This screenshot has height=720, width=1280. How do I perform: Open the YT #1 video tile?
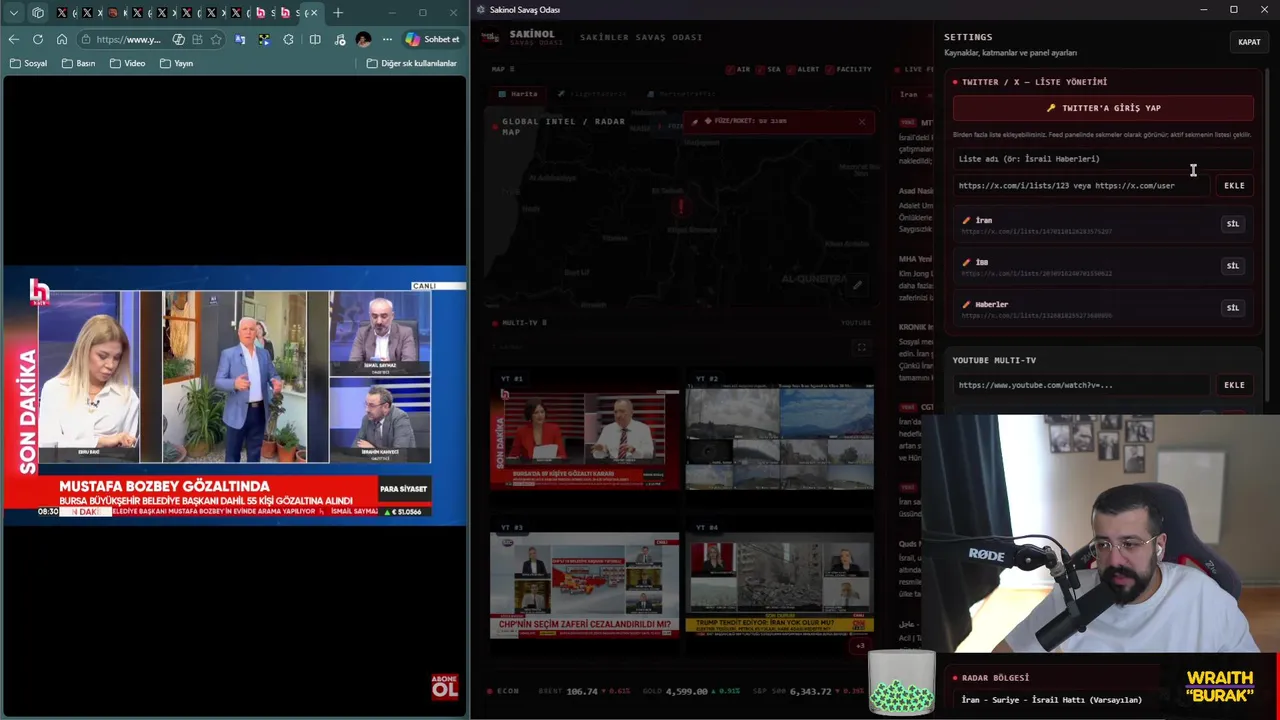(x=585, y=438)
